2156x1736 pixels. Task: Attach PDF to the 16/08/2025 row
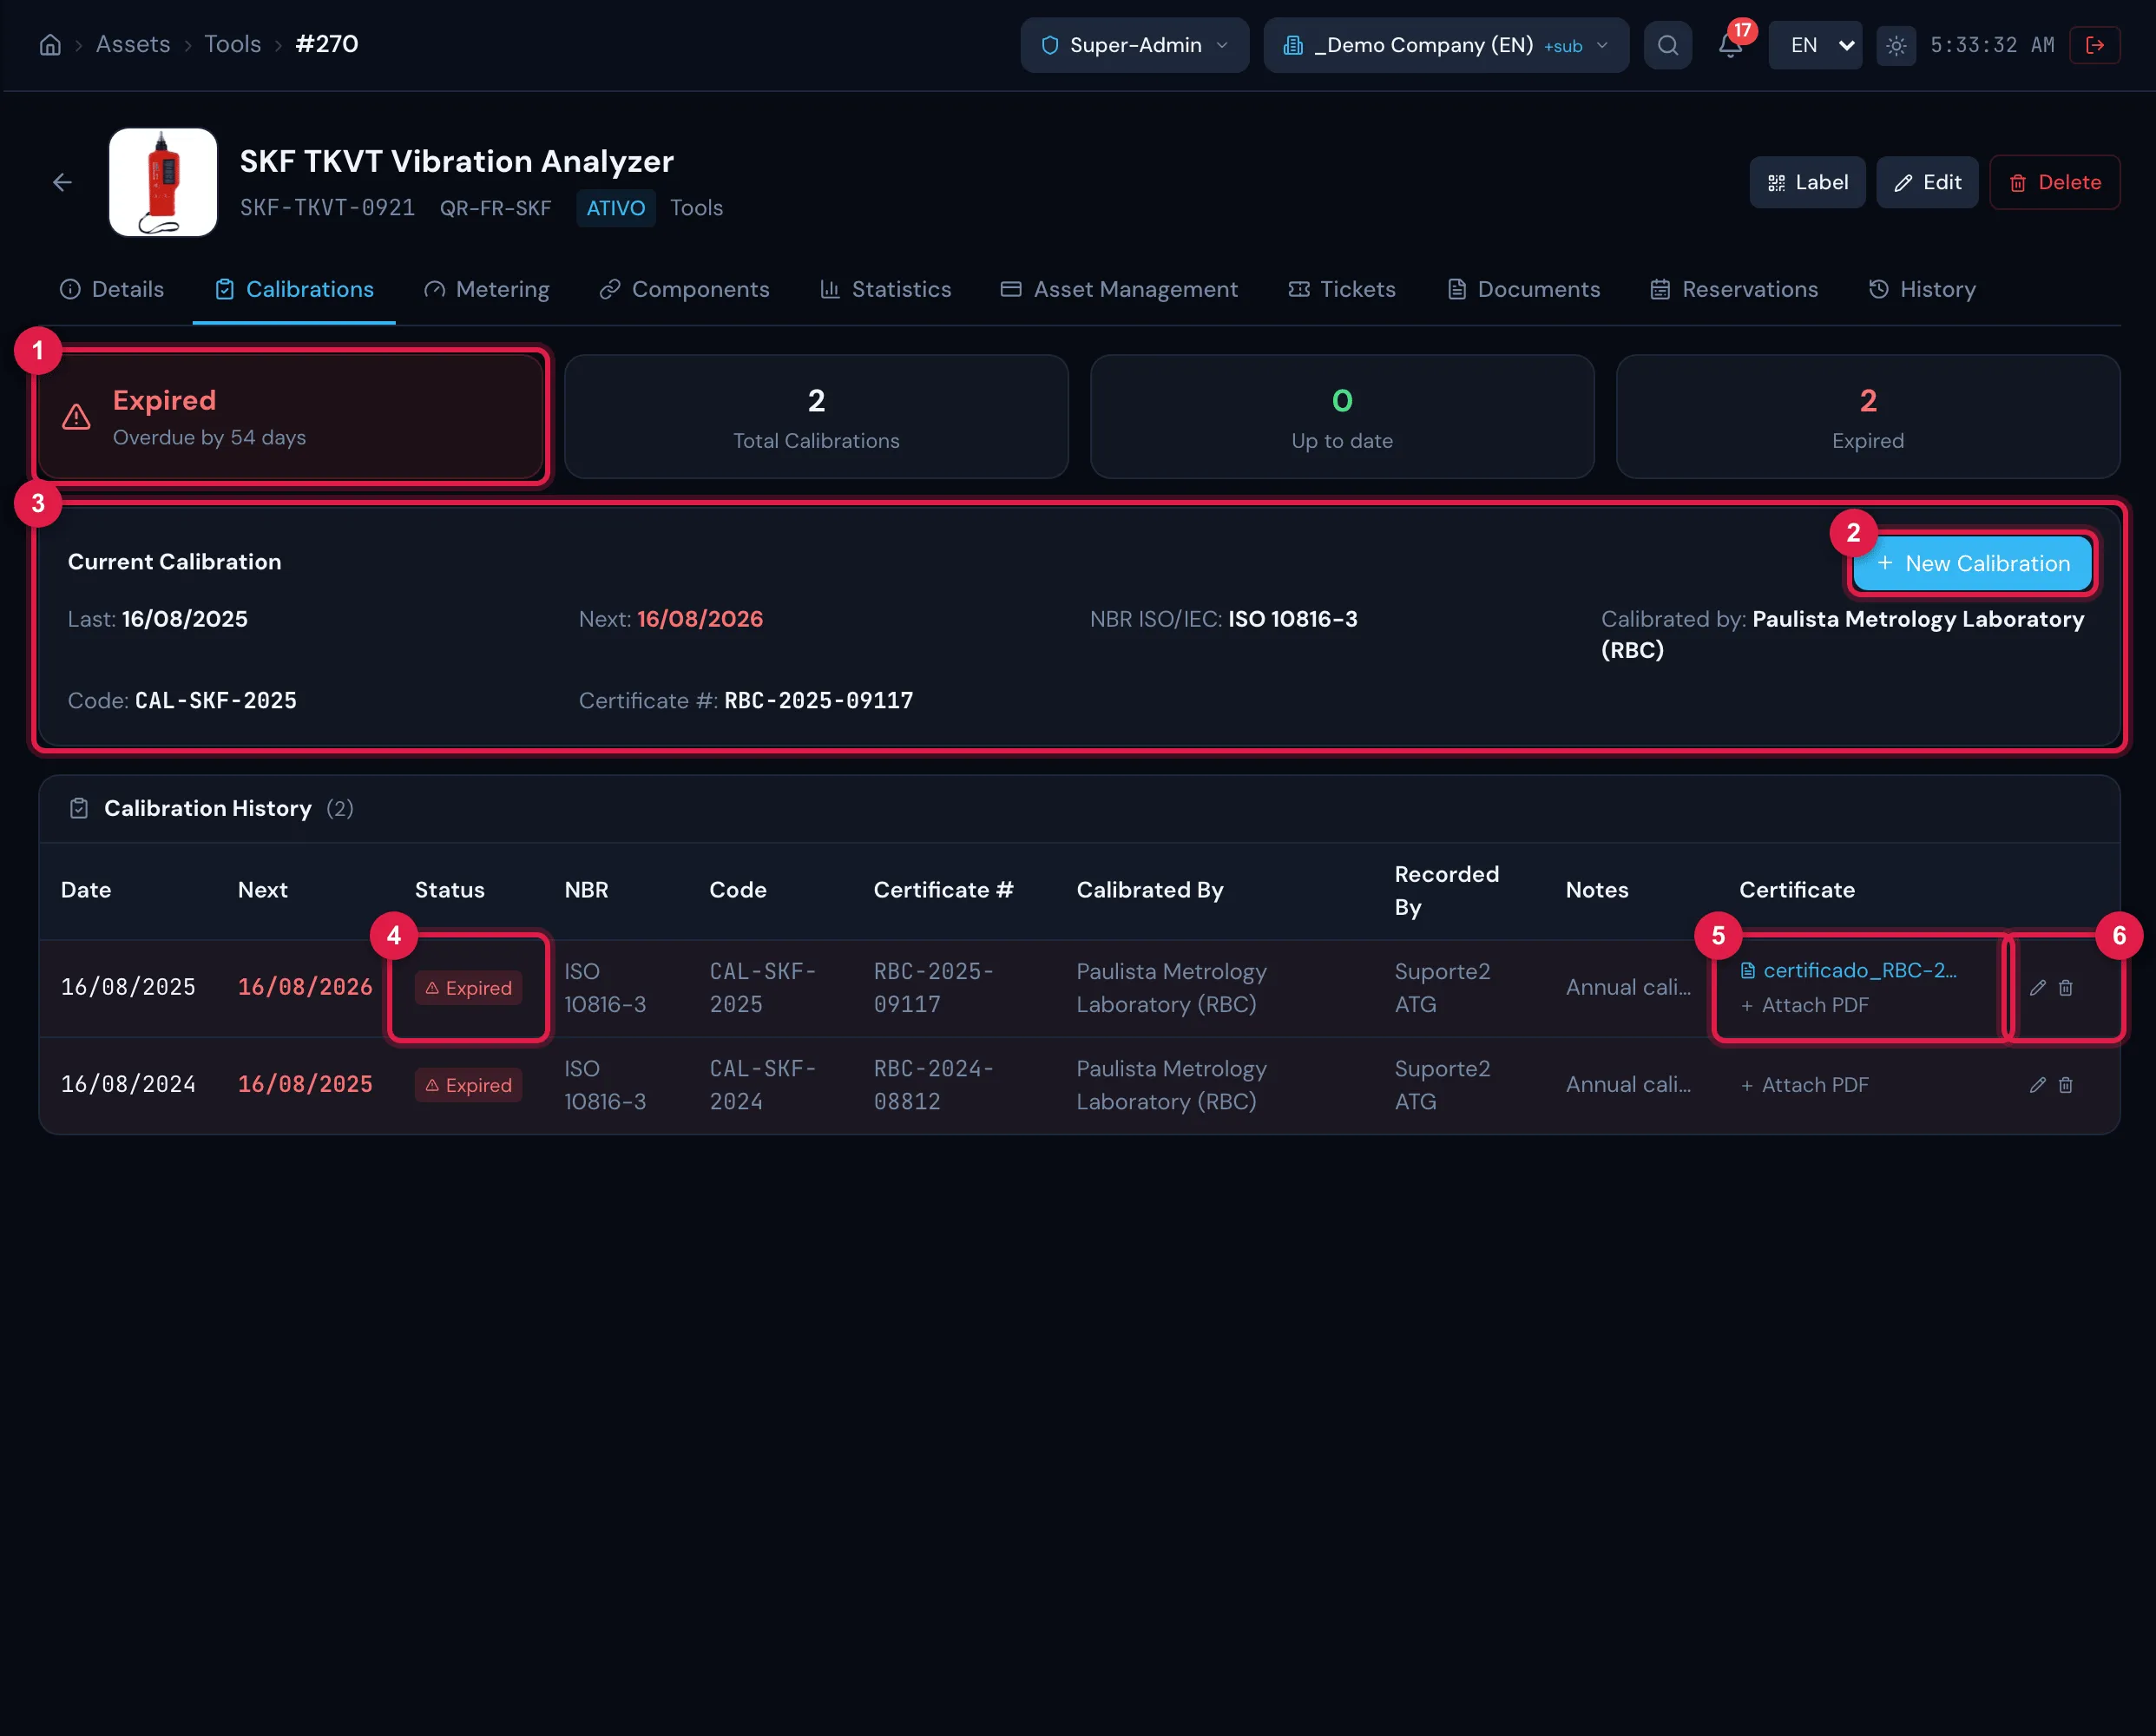1804,1005
